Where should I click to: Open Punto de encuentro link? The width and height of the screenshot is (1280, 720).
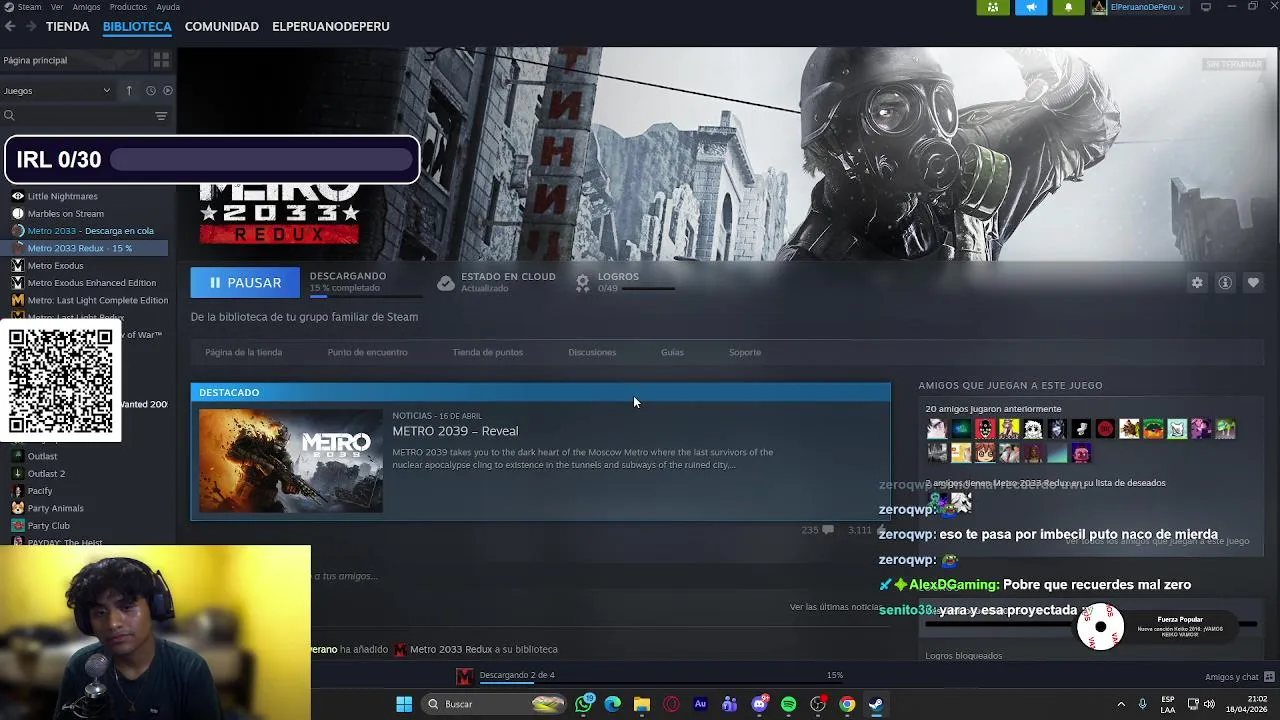coord(367,352)
